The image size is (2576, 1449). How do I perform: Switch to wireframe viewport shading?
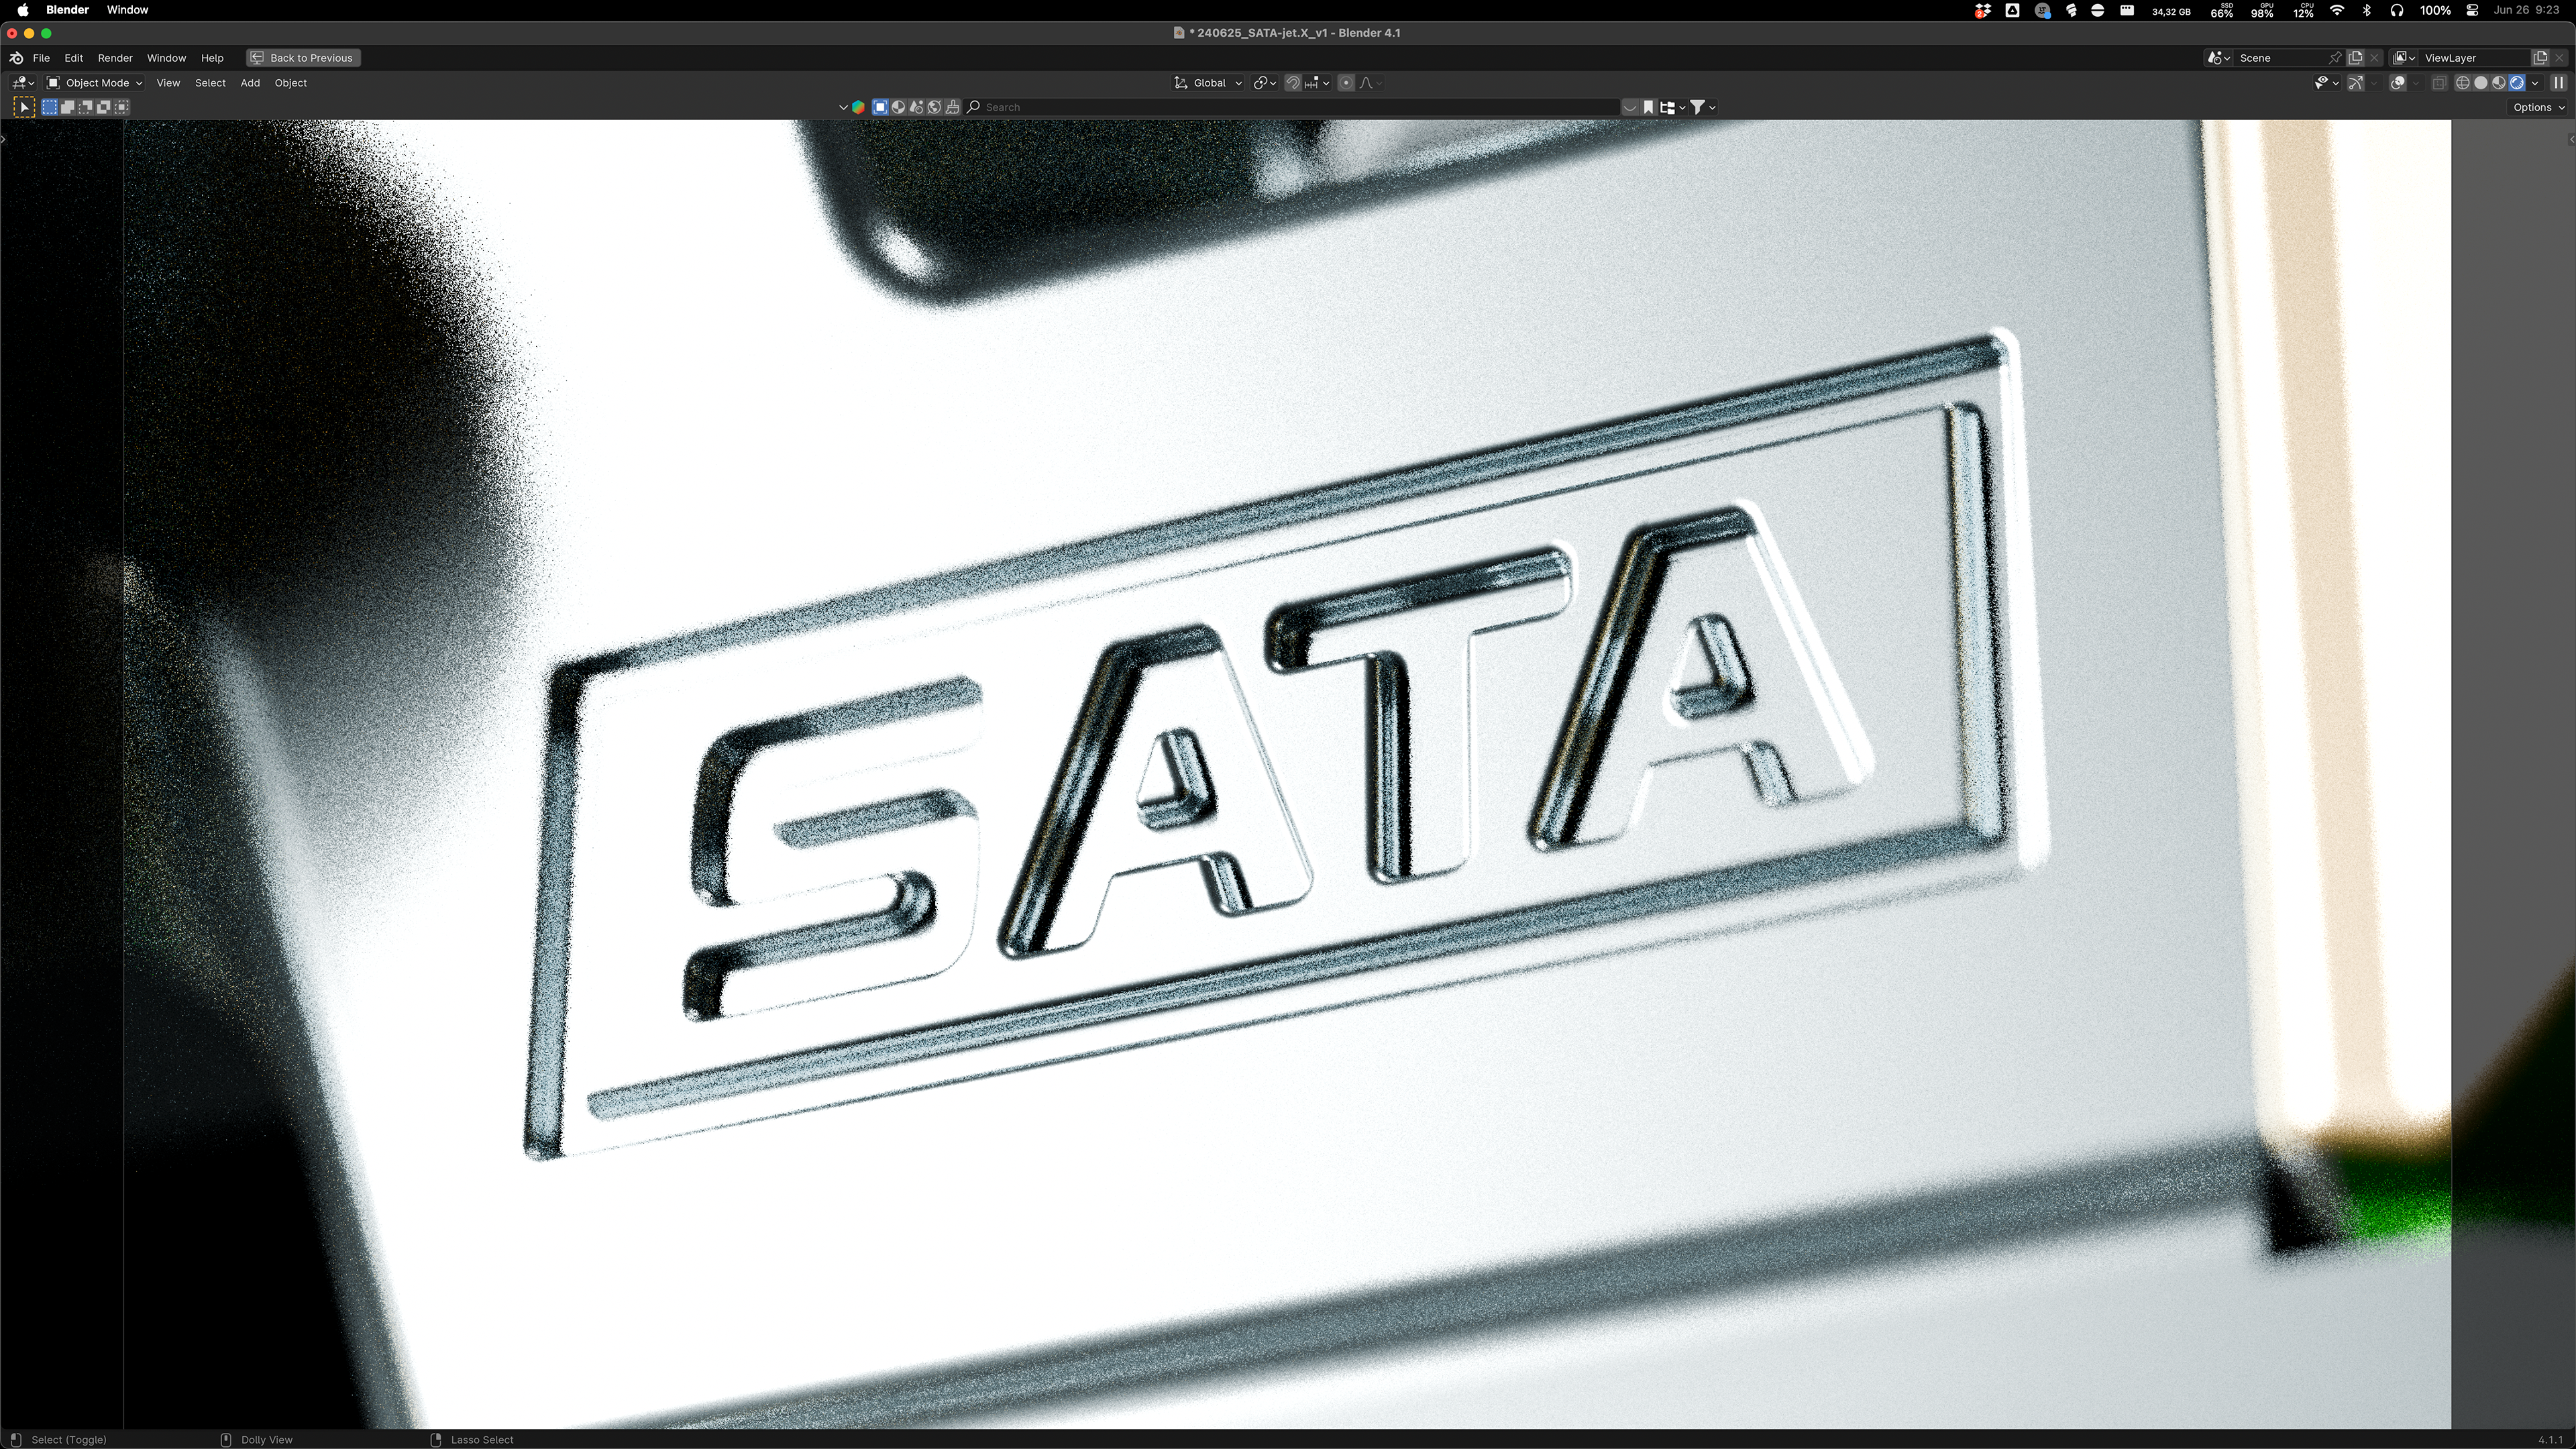2462,83
